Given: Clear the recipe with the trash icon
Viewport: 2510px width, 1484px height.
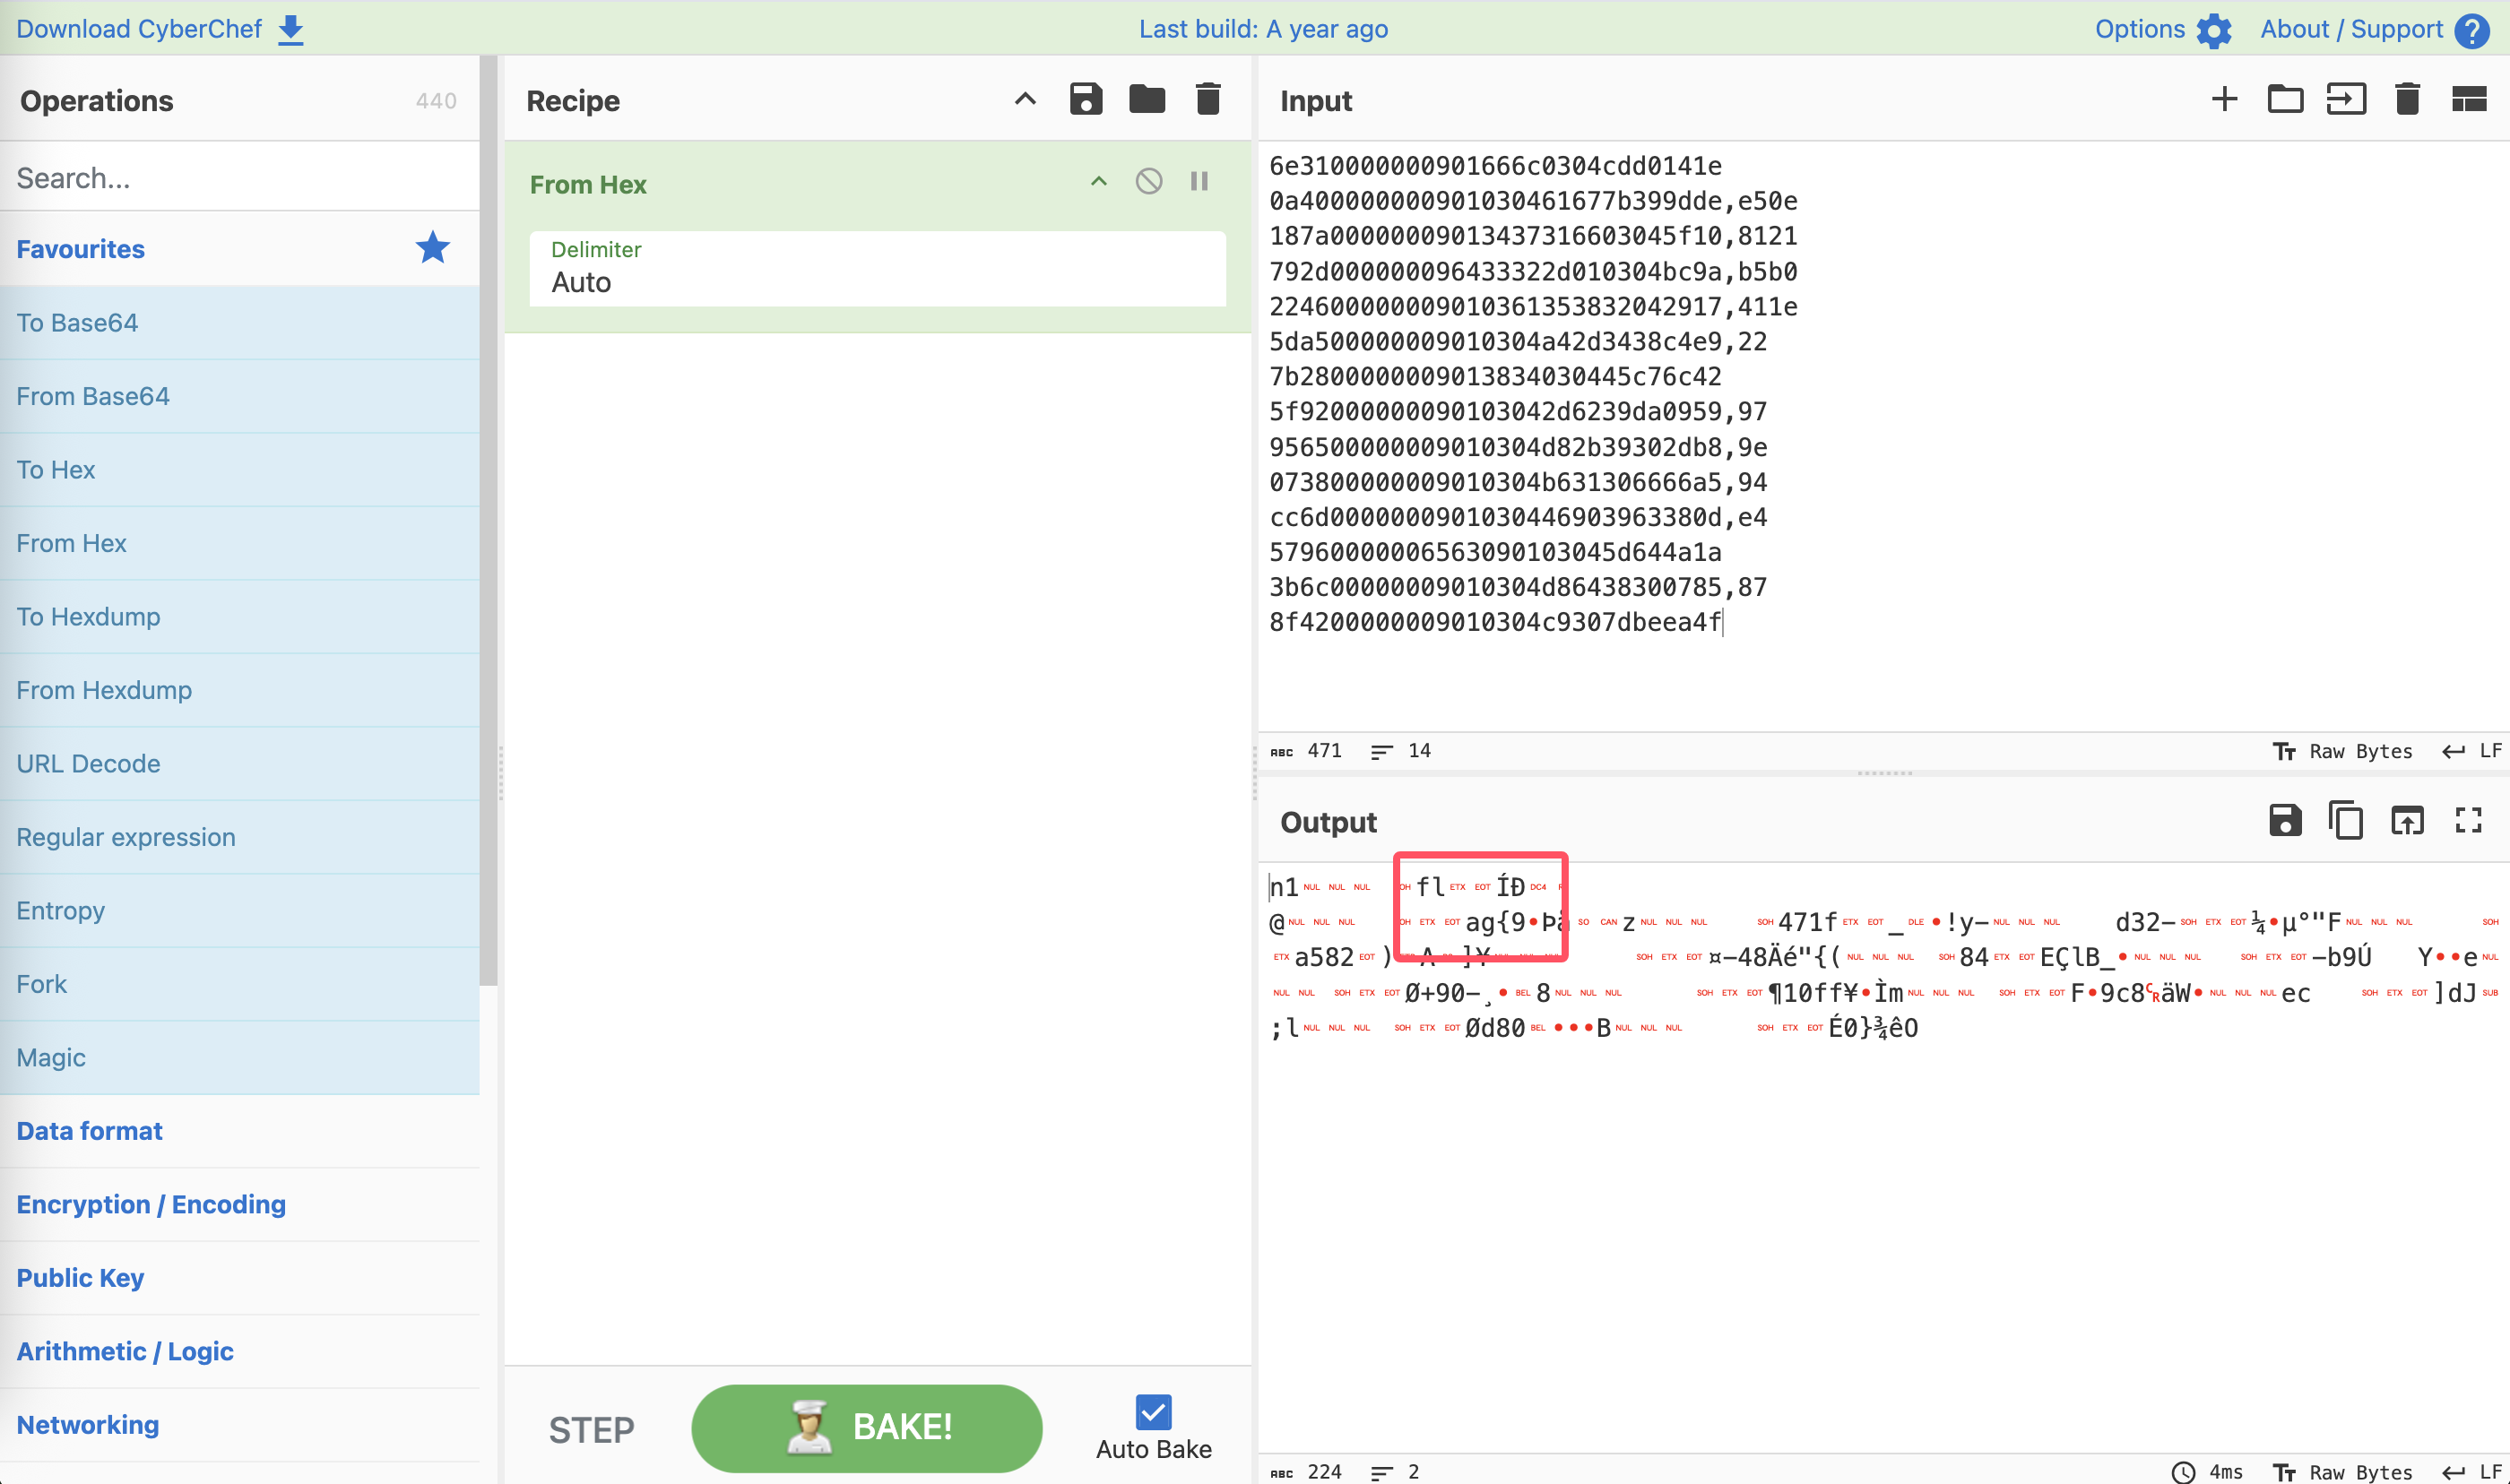Looking at the screenshot, I should tap(1208, 99).
